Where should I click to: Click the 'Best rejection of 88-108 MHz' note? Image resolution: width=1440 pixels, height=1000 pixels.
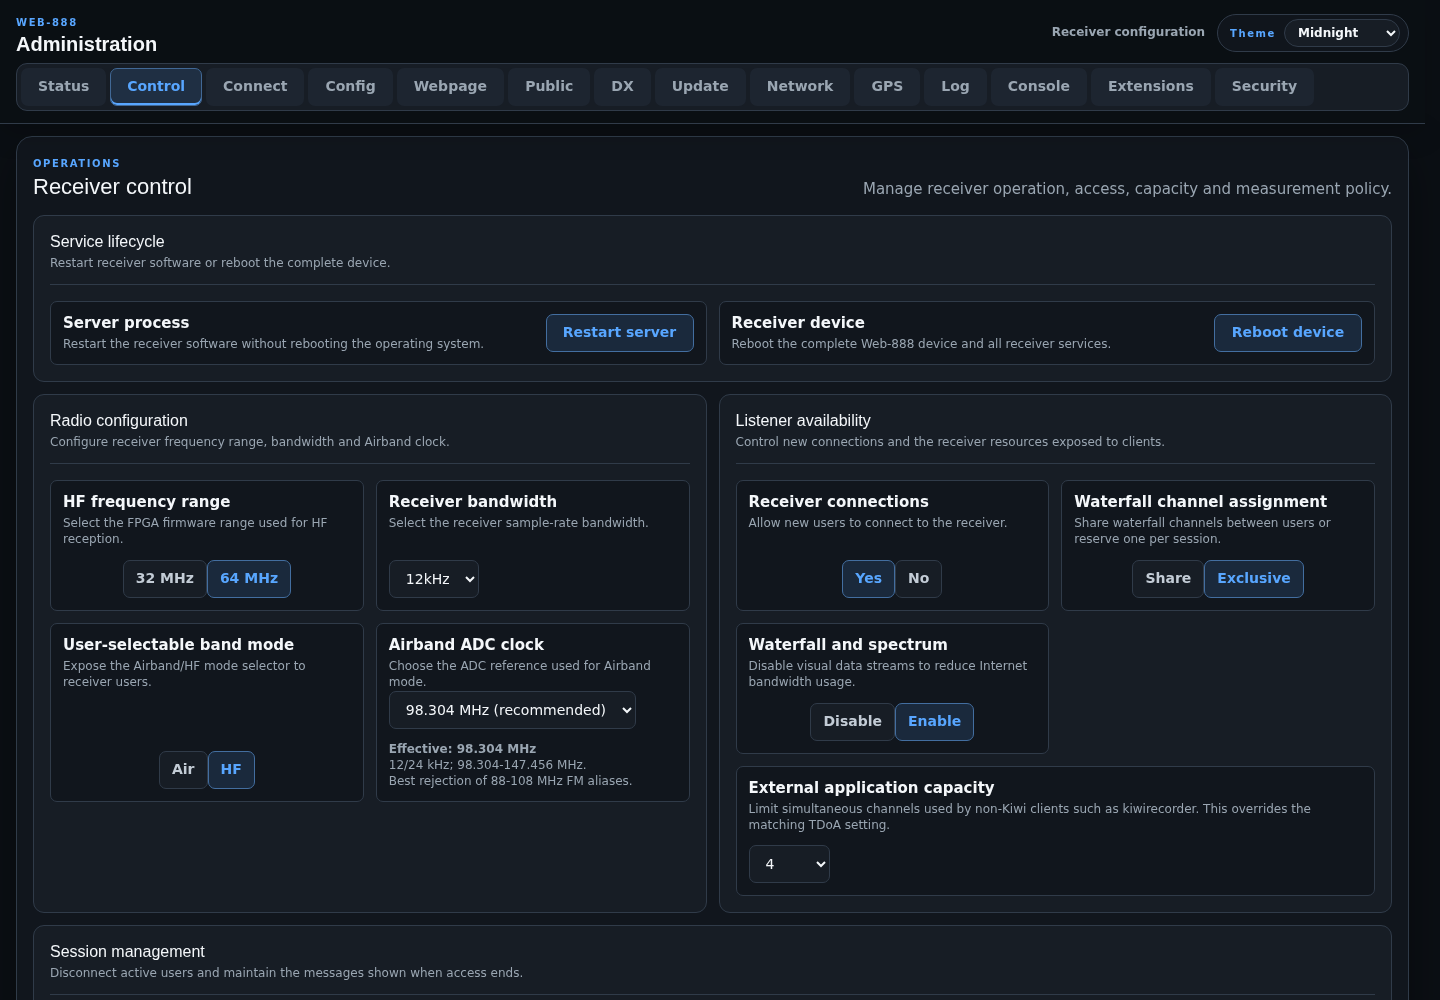[510, 781]
